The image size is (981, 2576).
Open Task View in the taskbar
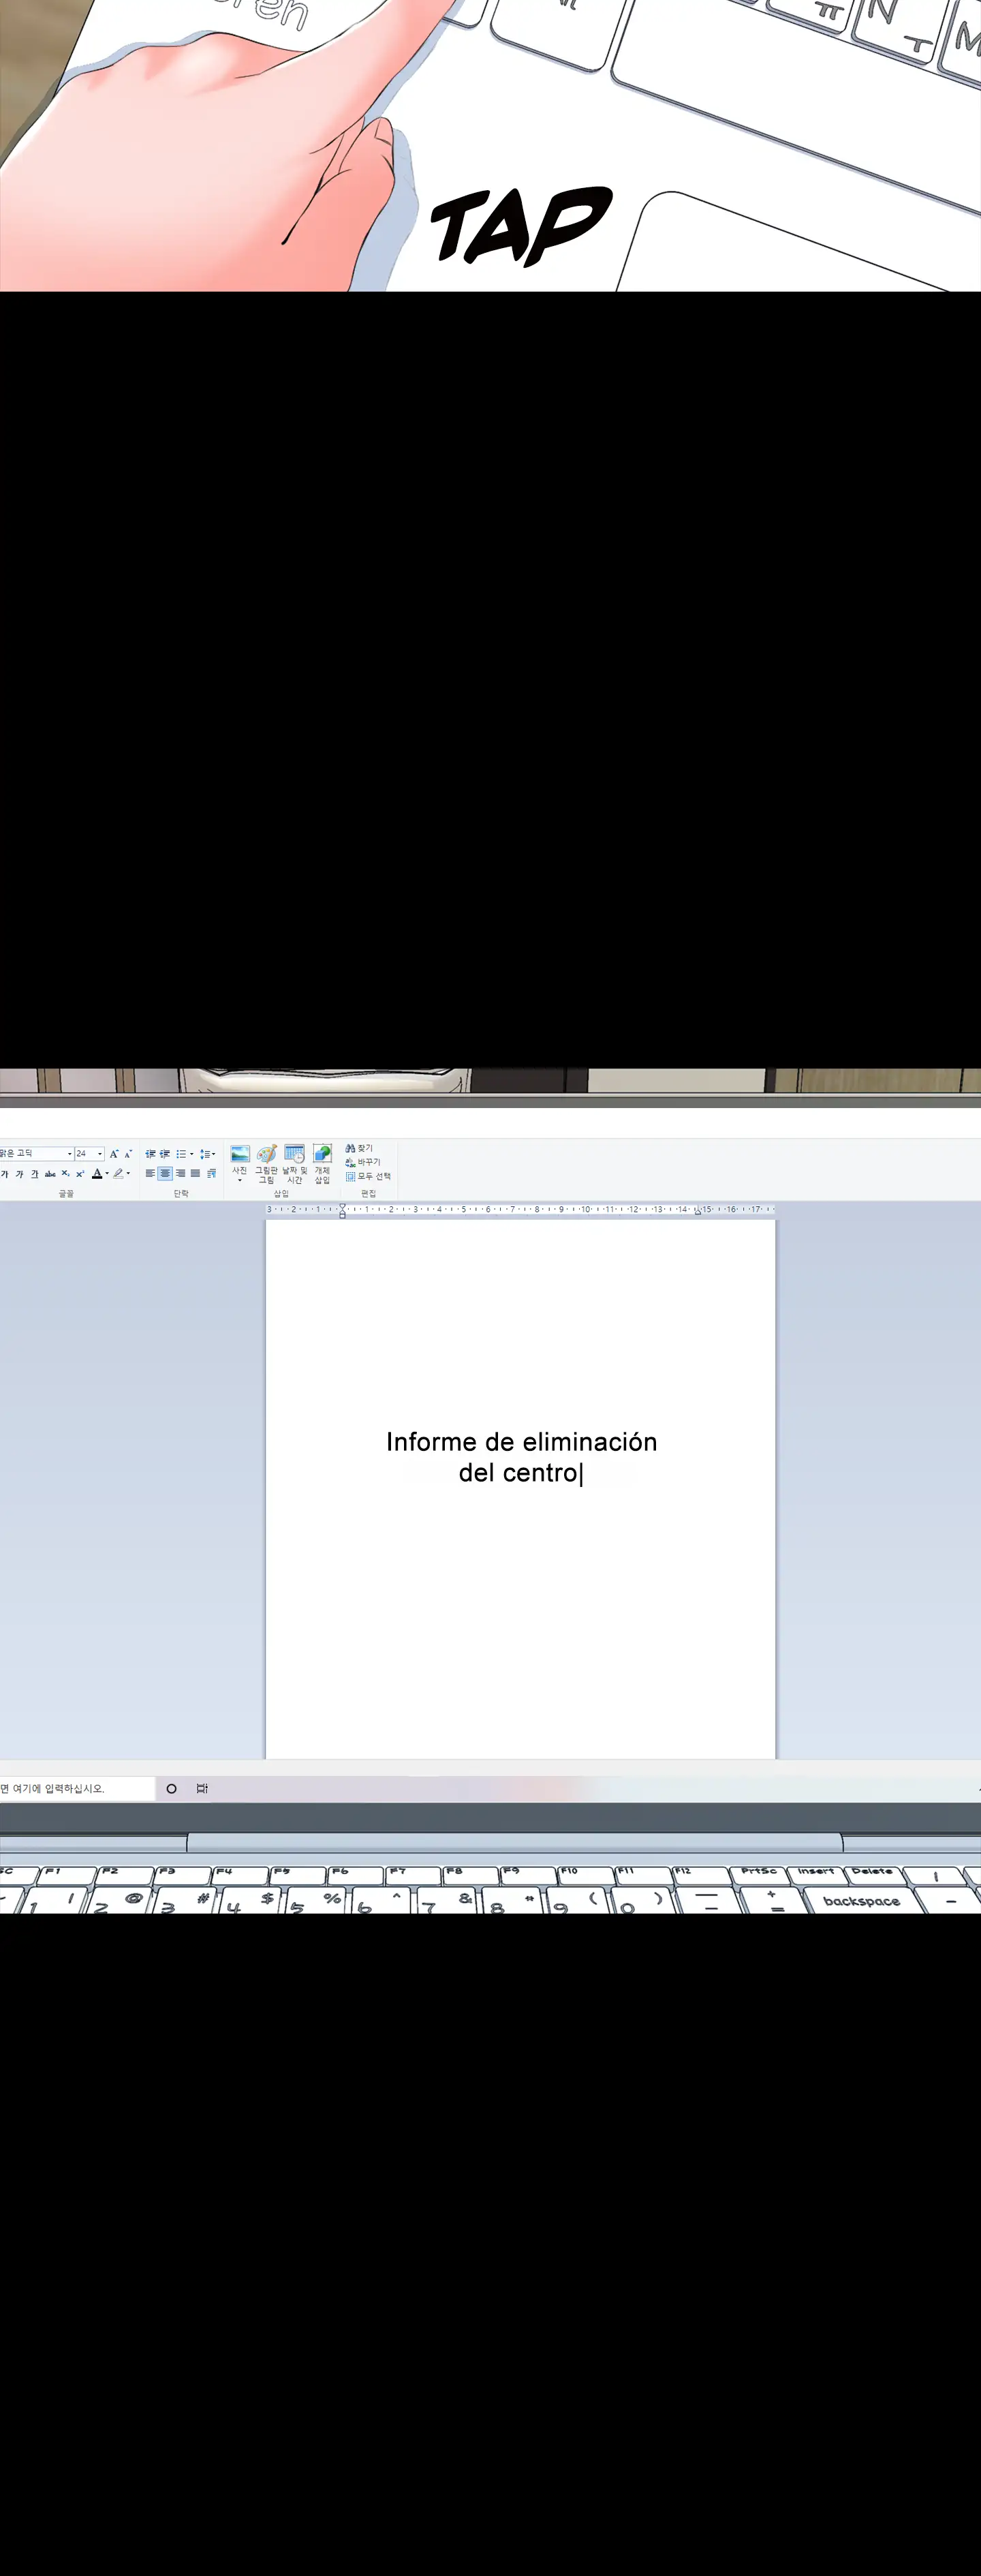tap(202, 1788)
